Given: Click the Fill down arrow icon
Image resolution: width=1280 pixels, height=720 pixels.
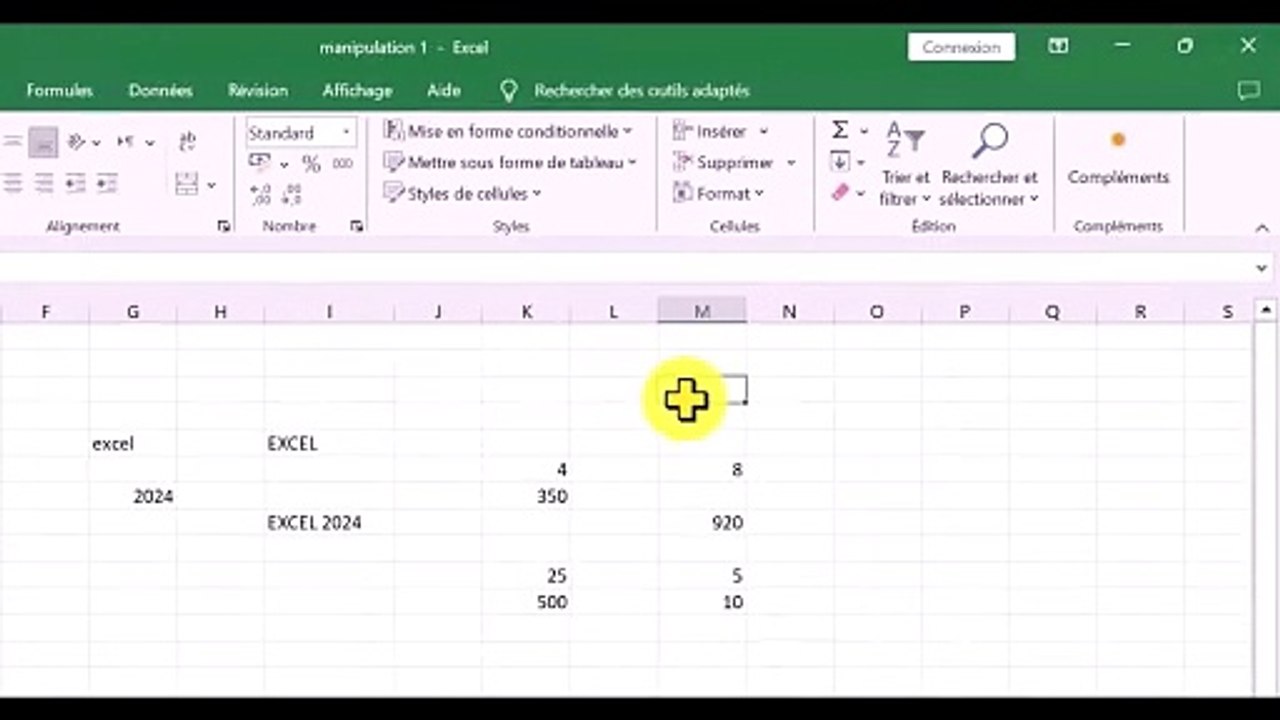Looking at the screenshot, I should pos(840,162).
